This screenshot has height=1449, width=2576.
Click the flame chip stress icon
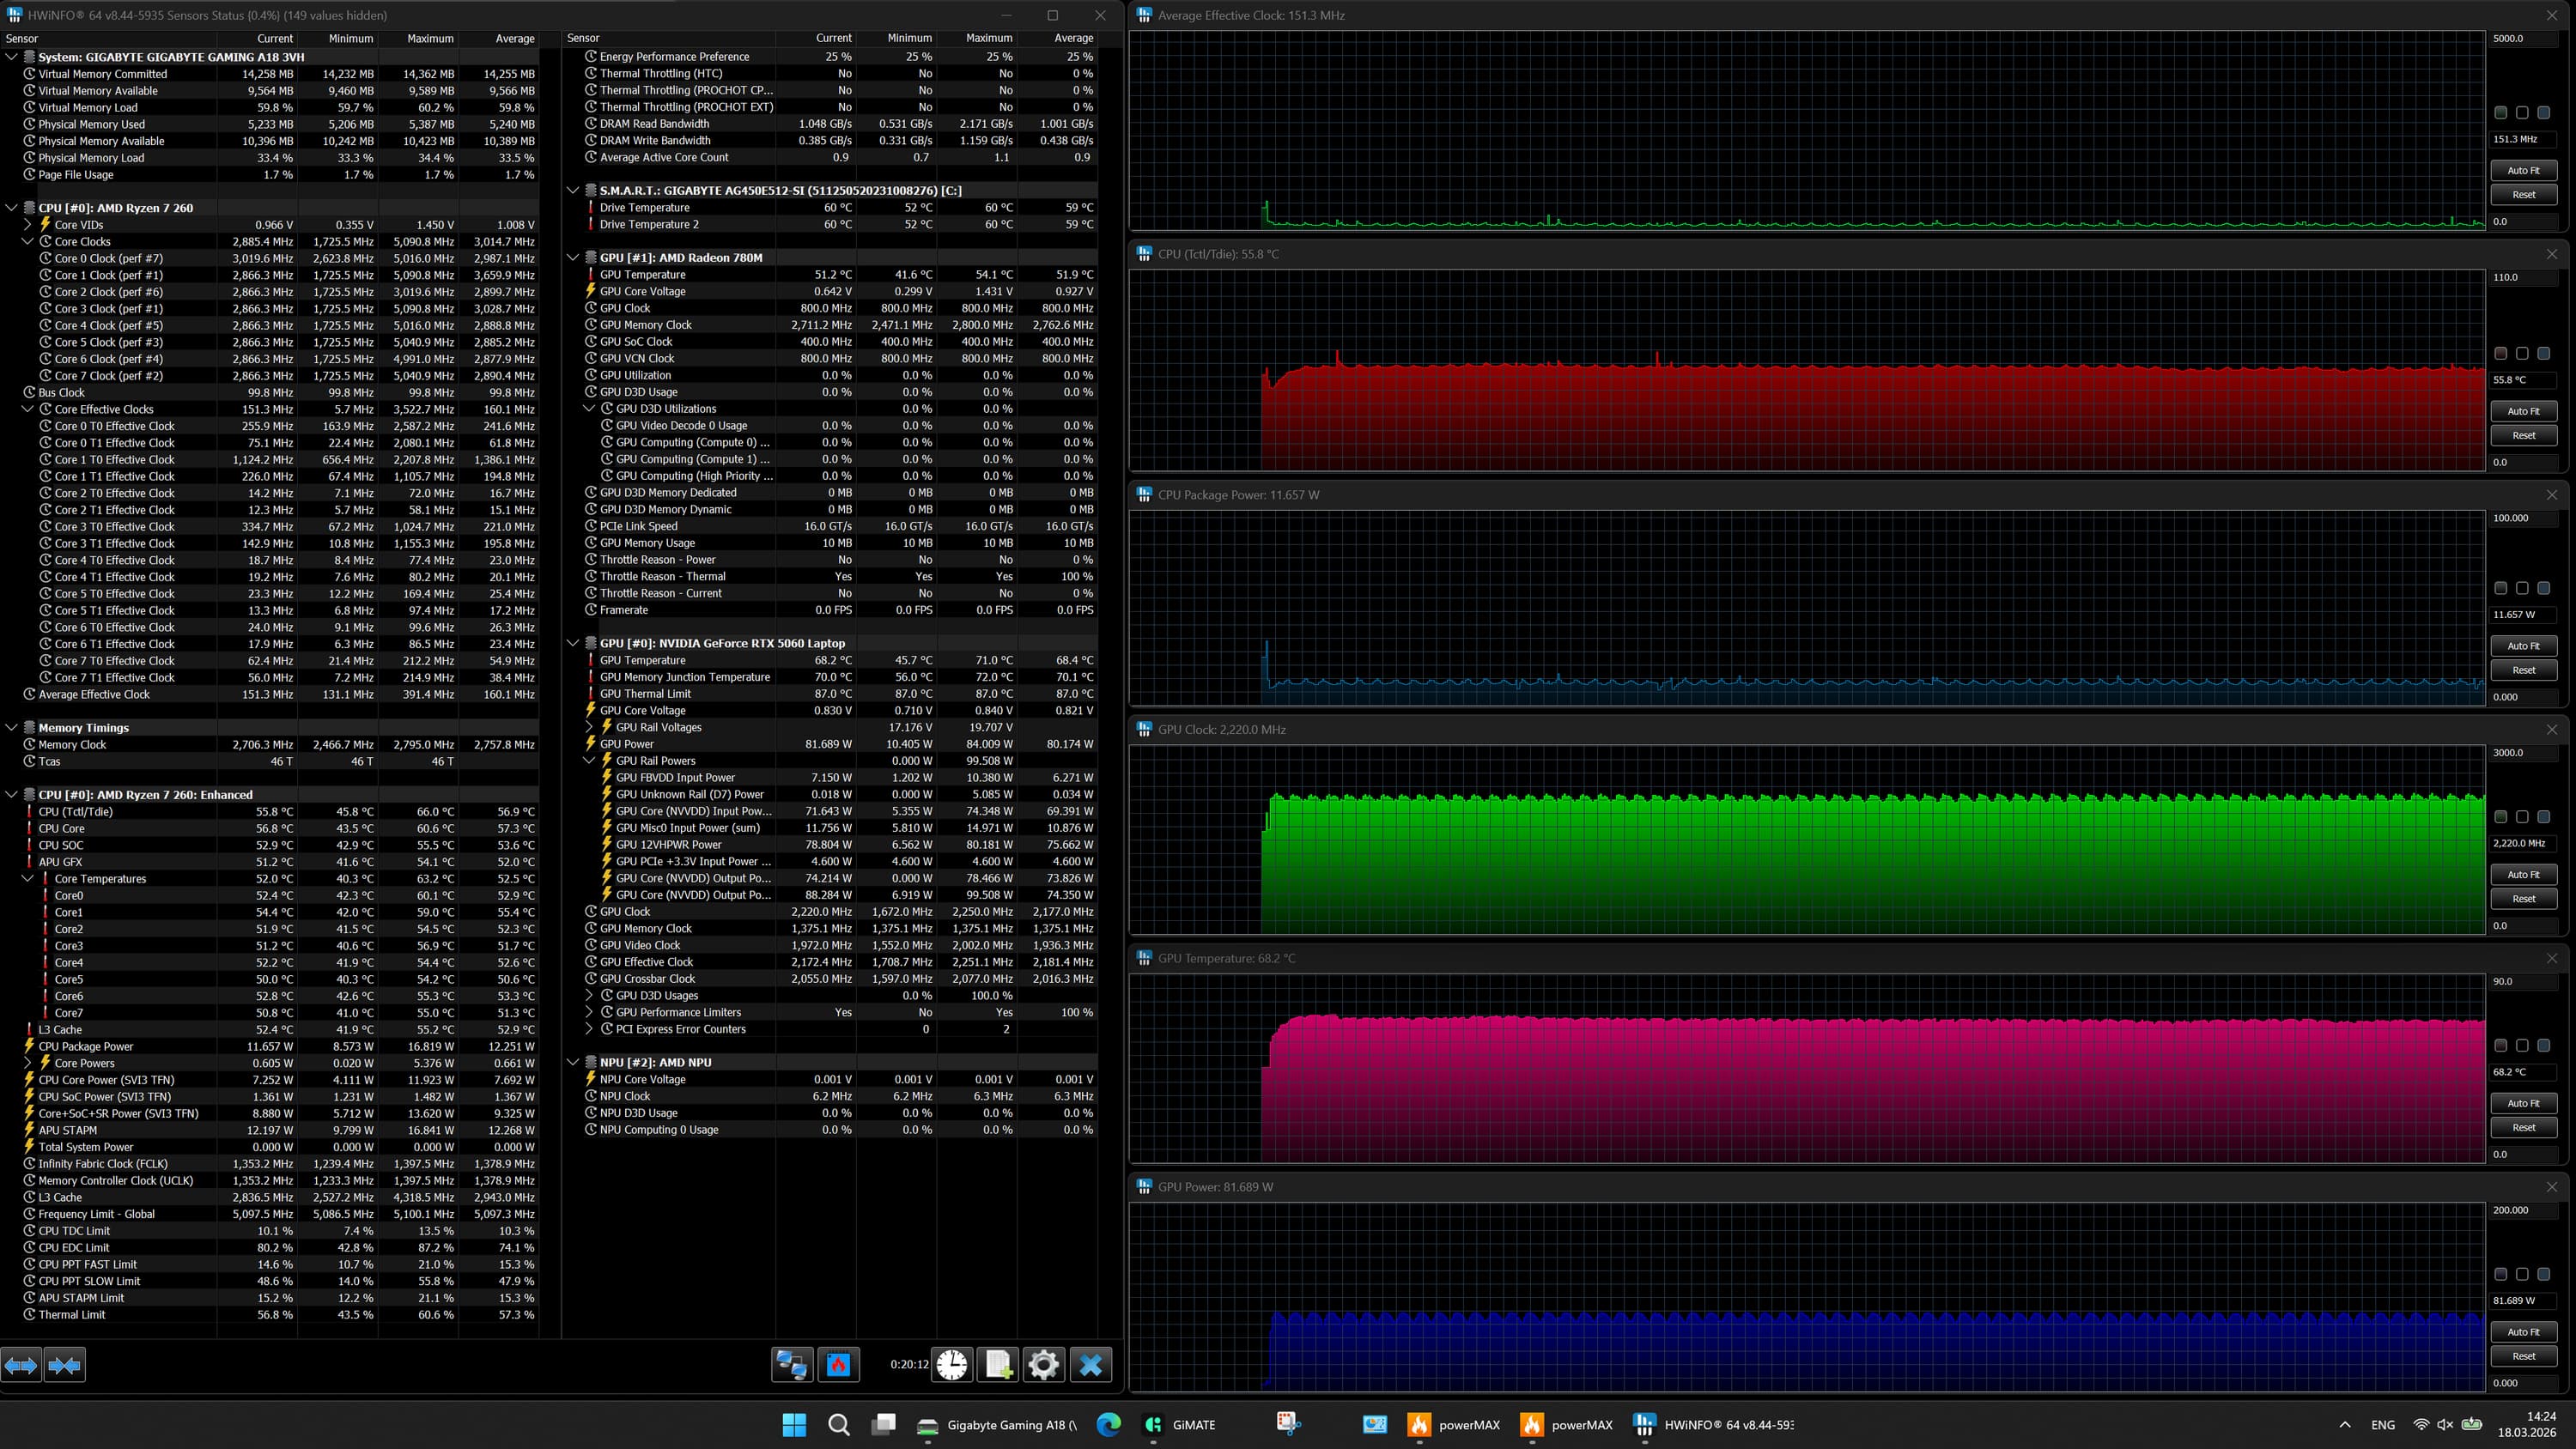838,1364
